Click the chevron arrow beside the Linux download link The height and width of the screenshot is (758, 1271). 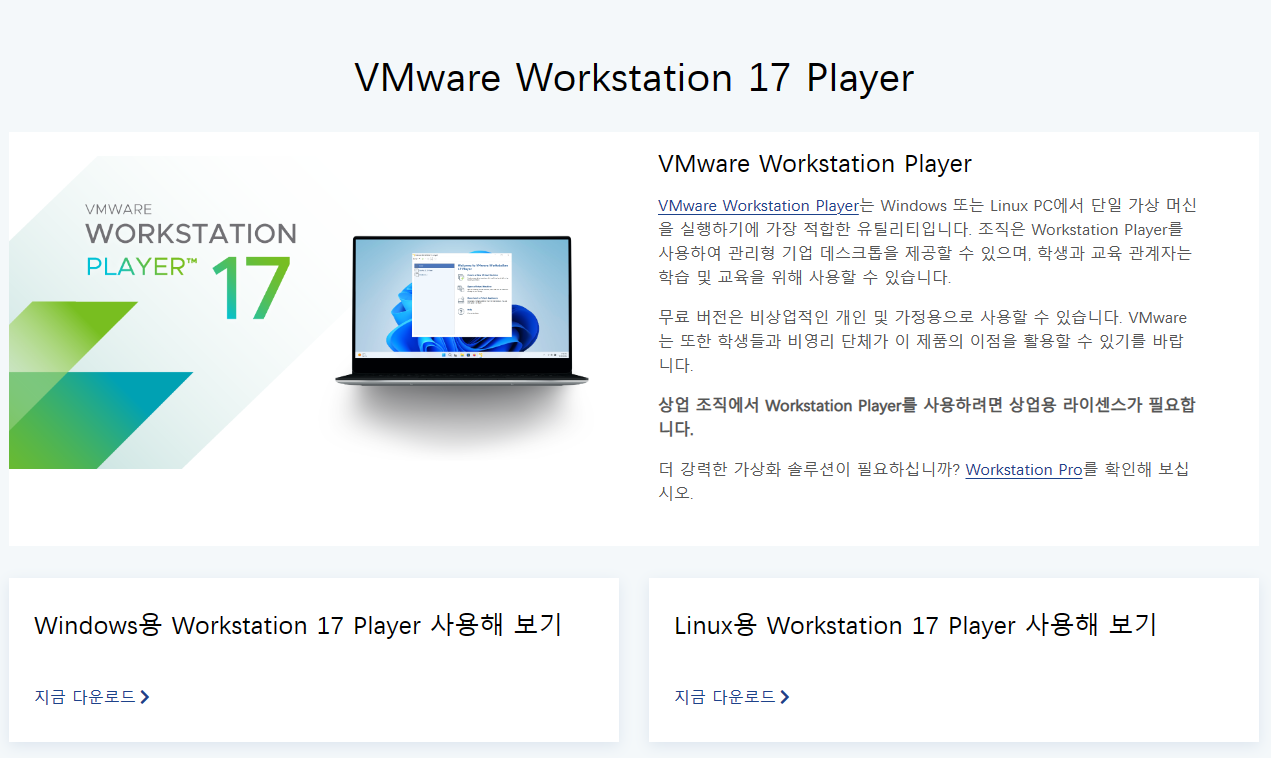click(x=785, y=697)
